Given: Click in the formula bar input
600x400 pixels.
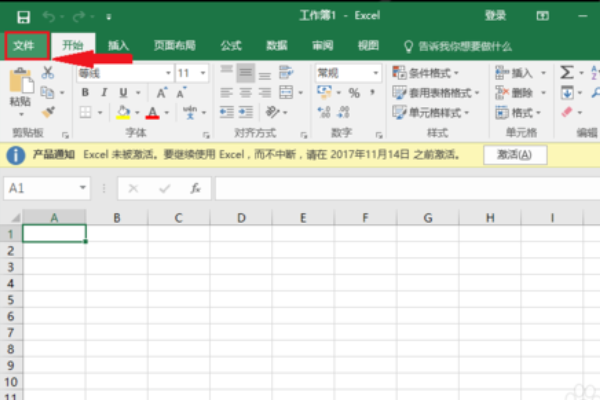Looking at the screenshot, I should (x=408, y=188).
